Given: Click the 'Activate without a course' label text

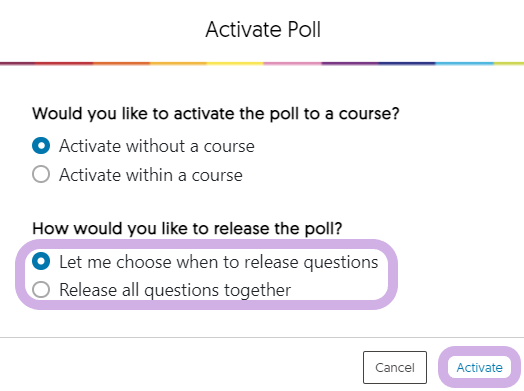Looking at the screenshot, I should 157,146.
